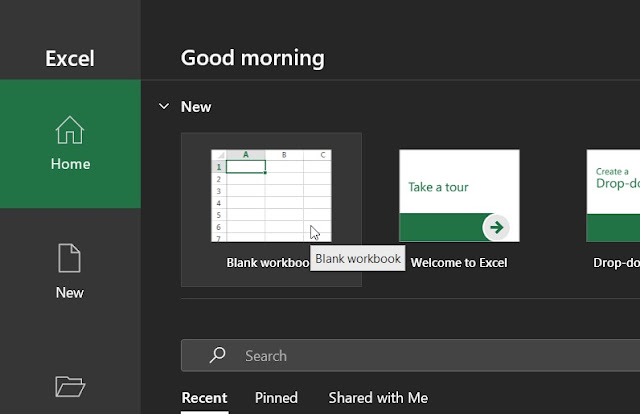Open the Drop-down list tutorial template
This screenshot has width=640, height=414.
click(613, 196)
